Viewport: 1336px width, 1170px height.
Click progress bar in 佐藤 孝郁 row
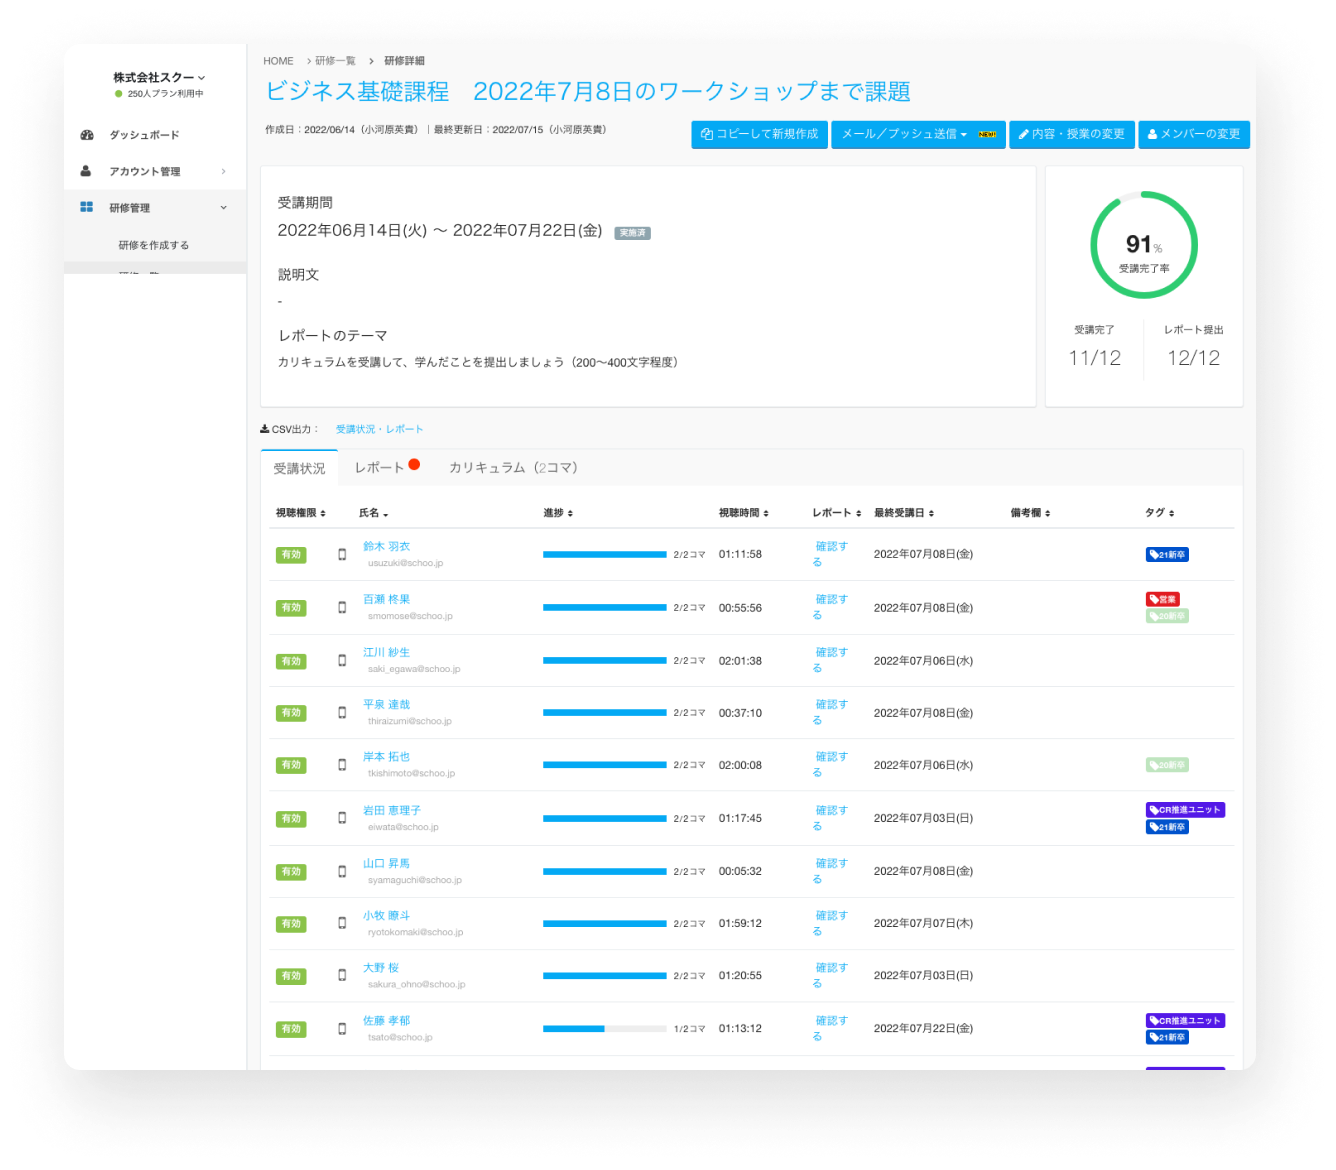[604, 1028]
